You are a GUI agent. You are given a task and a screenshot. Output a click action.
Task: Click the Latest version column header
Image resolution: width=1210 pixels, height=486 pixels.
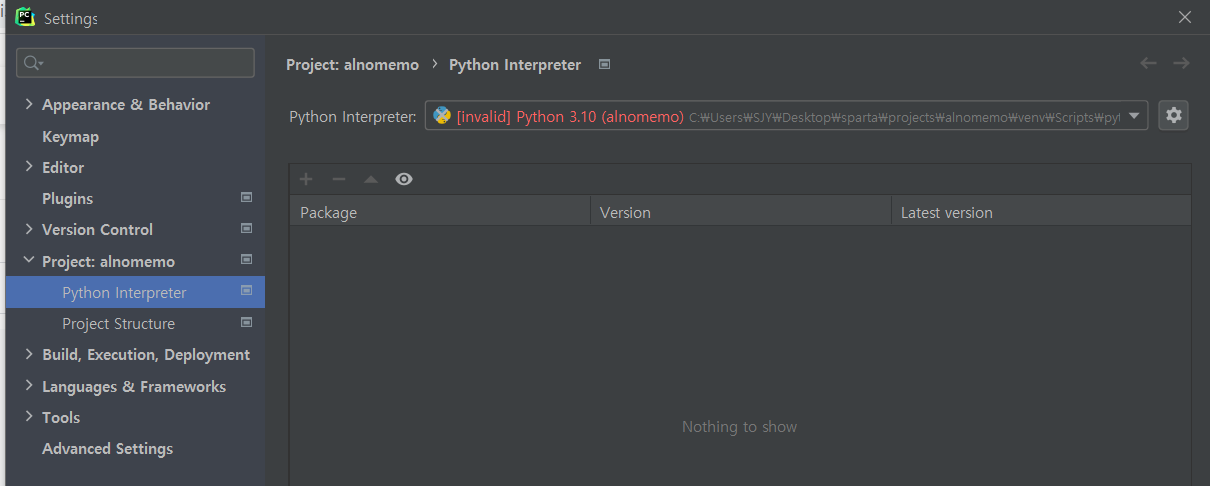click(1041, 212)
